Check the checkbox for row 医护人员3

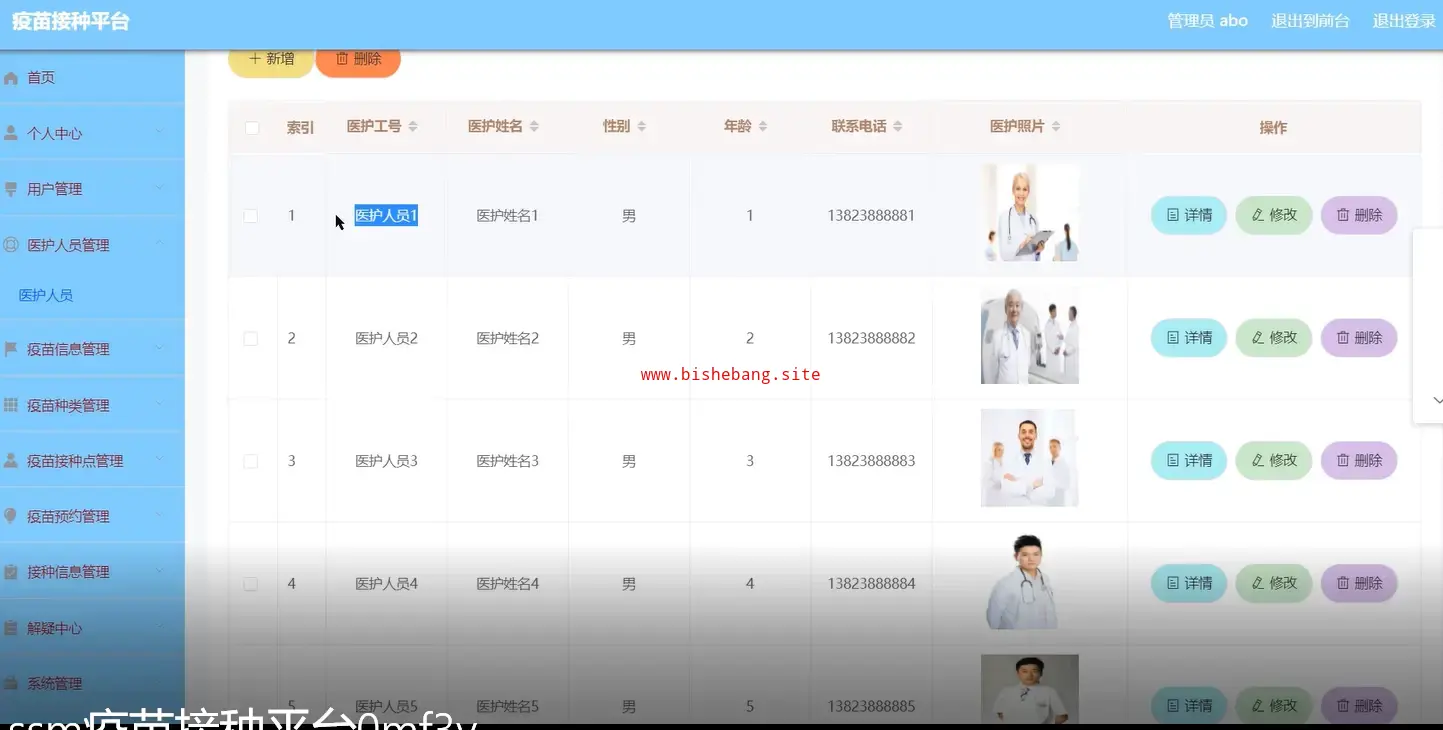(x=251, y=461)
